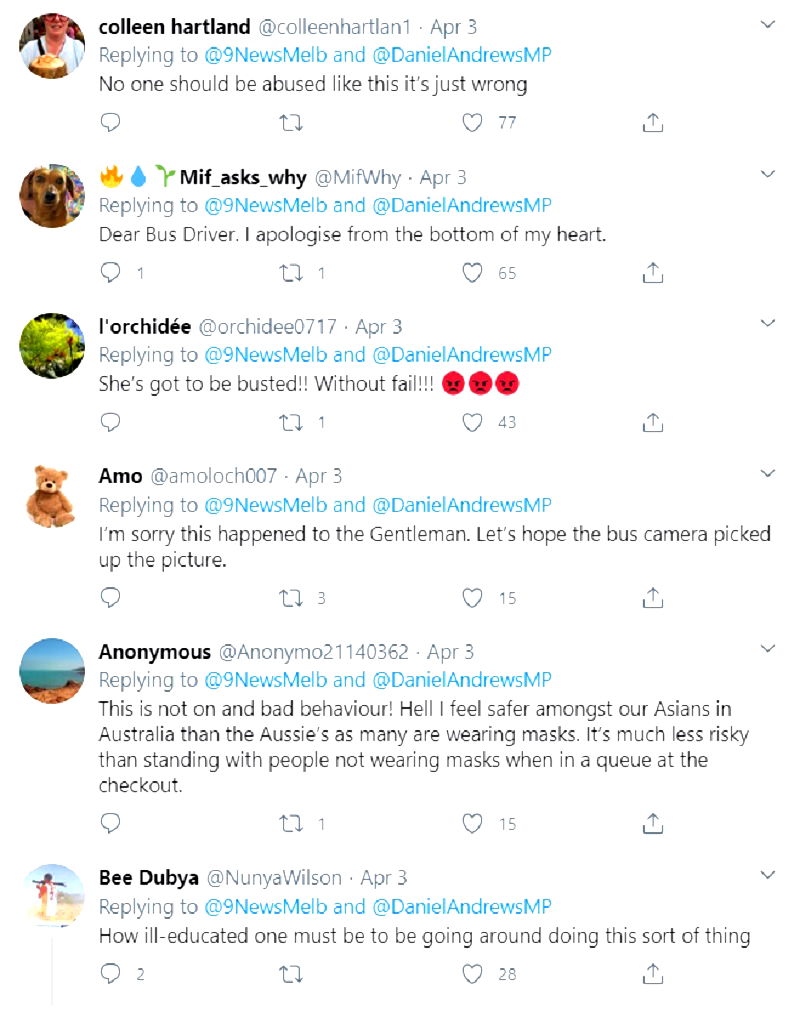Share Bee Dubya's tweet
Viewport: 800px width, 1012px height.
click(x=652, y=973)
